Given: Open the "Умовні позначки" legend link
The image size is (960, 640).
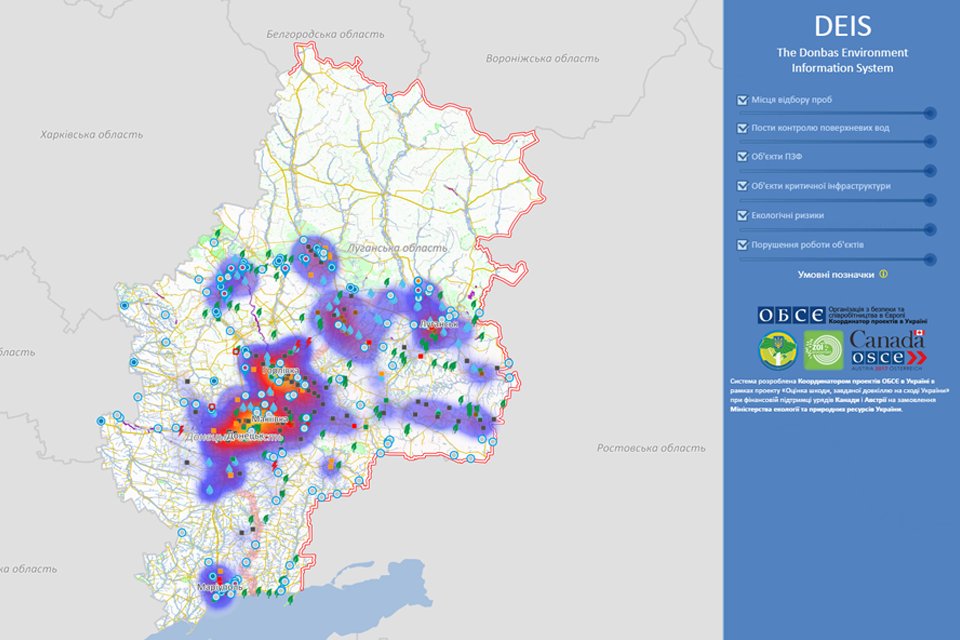Looking at the screenshot, I should (835, 275).
